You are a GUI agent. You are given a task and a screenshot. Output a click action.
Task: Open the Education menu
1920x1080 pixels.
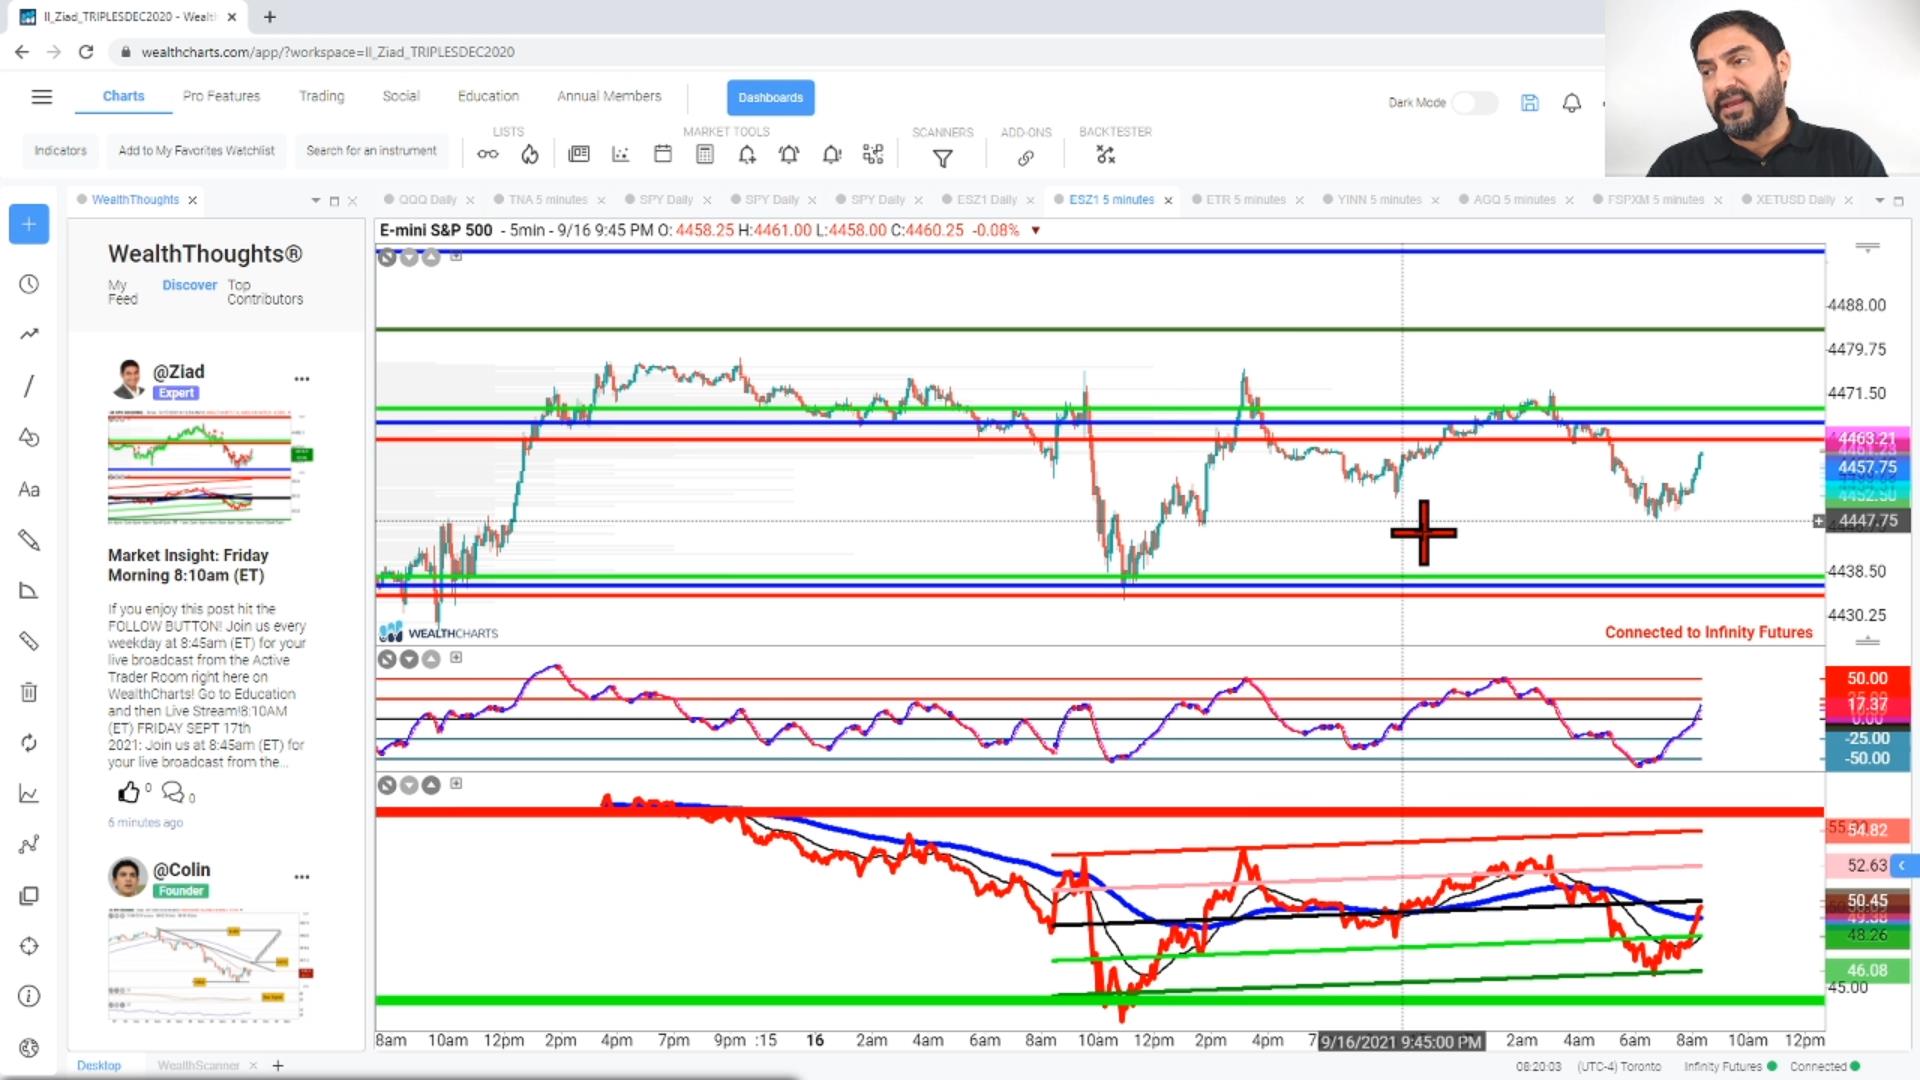point(488,96)
